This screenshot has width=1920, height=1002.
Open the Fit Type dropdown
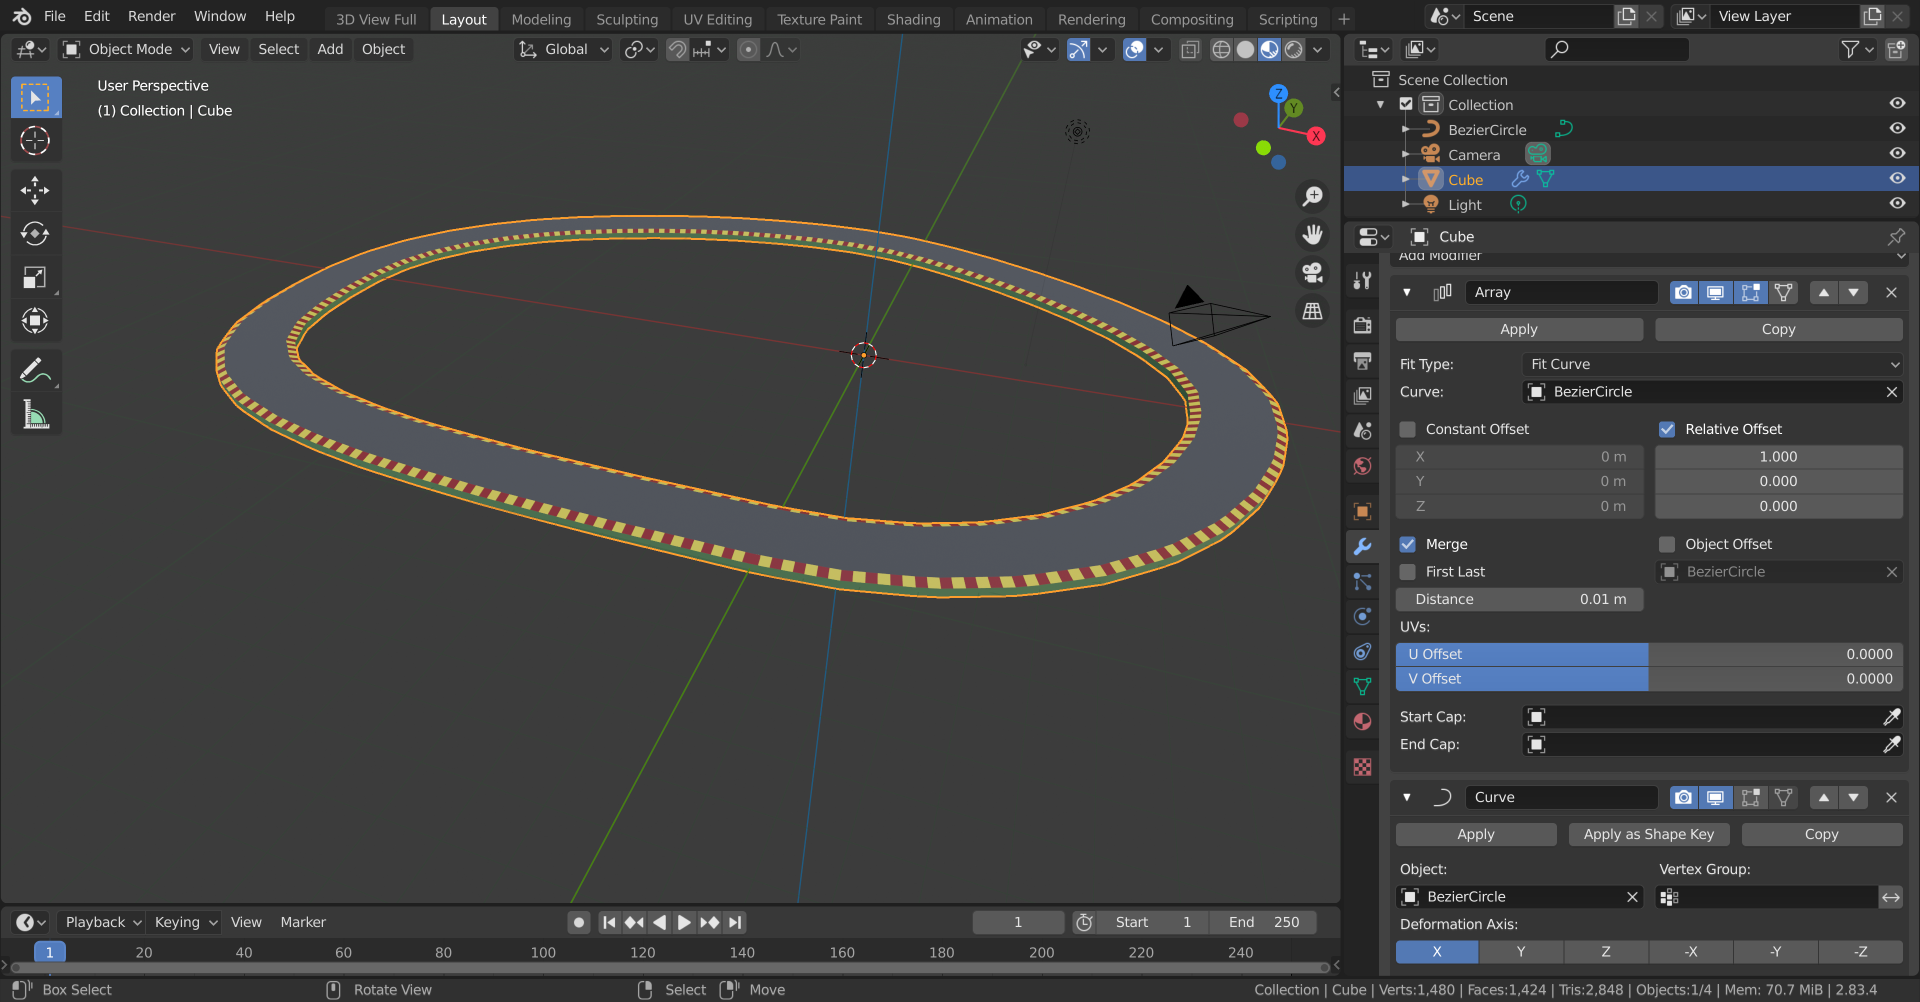[x=1712, y=364]
